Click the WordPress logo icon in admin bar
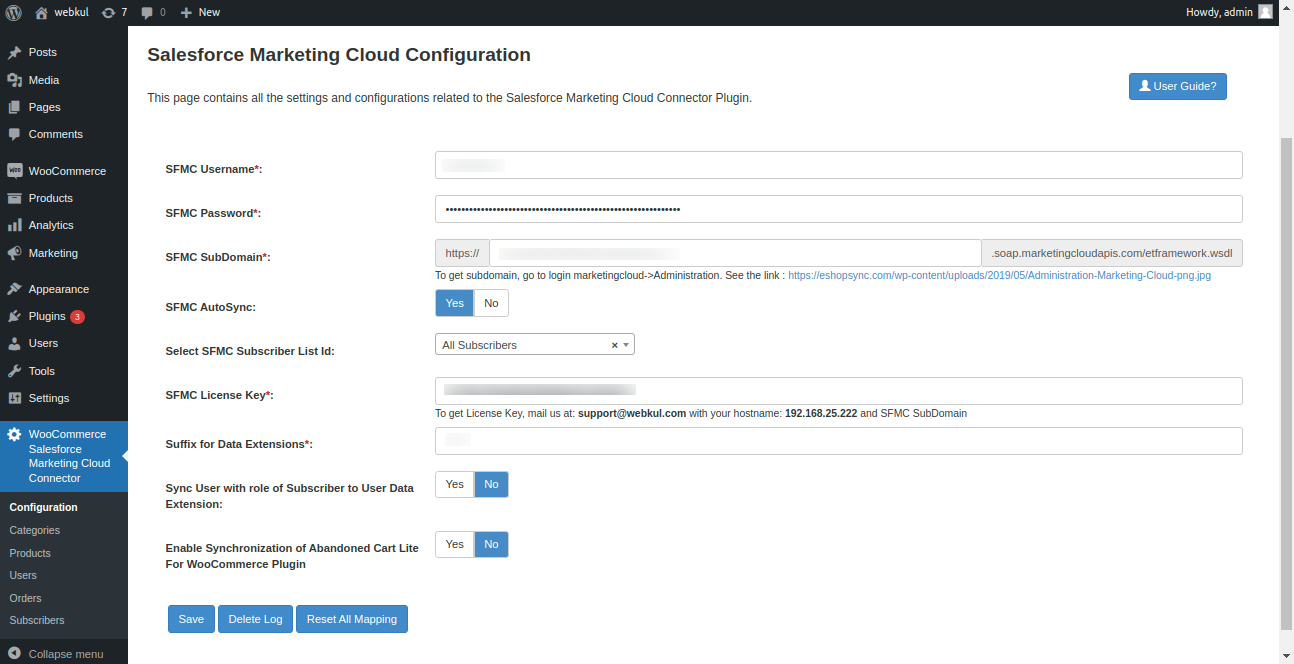 pyautogui.click(x=14, y=12)
